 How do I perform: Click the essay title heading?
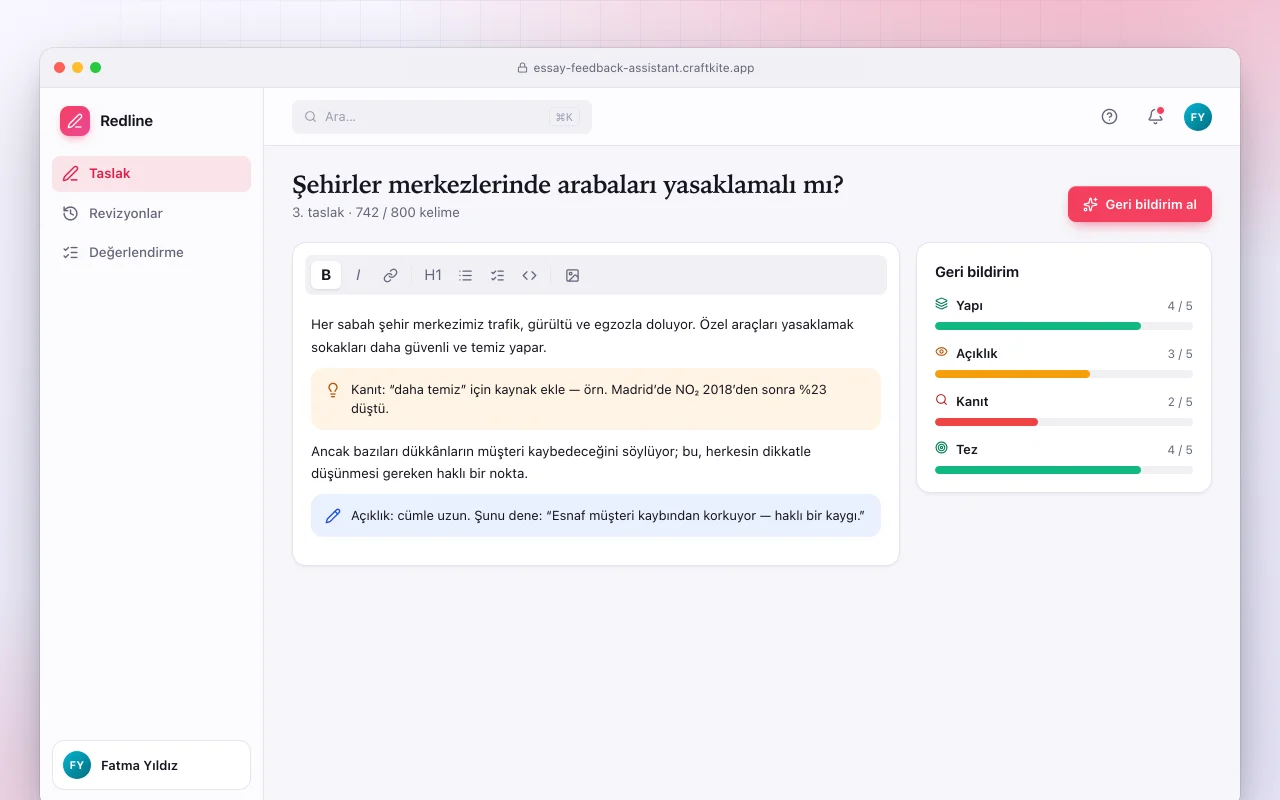pyautogui.click(x=568, y=186)
